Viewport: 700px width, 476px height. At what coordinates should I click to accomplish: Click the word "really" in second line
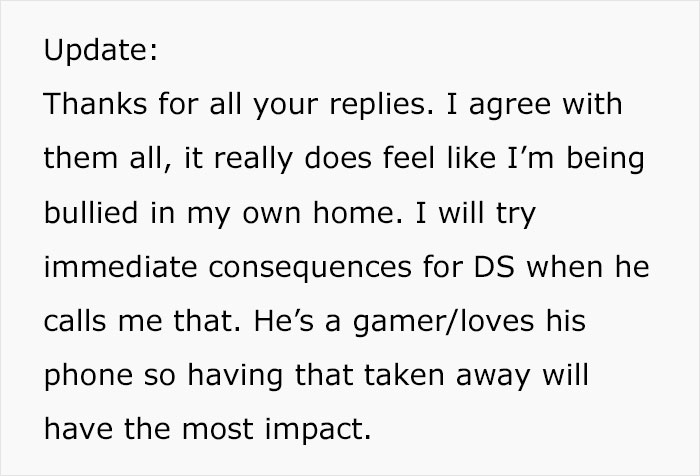pos(253,160)
